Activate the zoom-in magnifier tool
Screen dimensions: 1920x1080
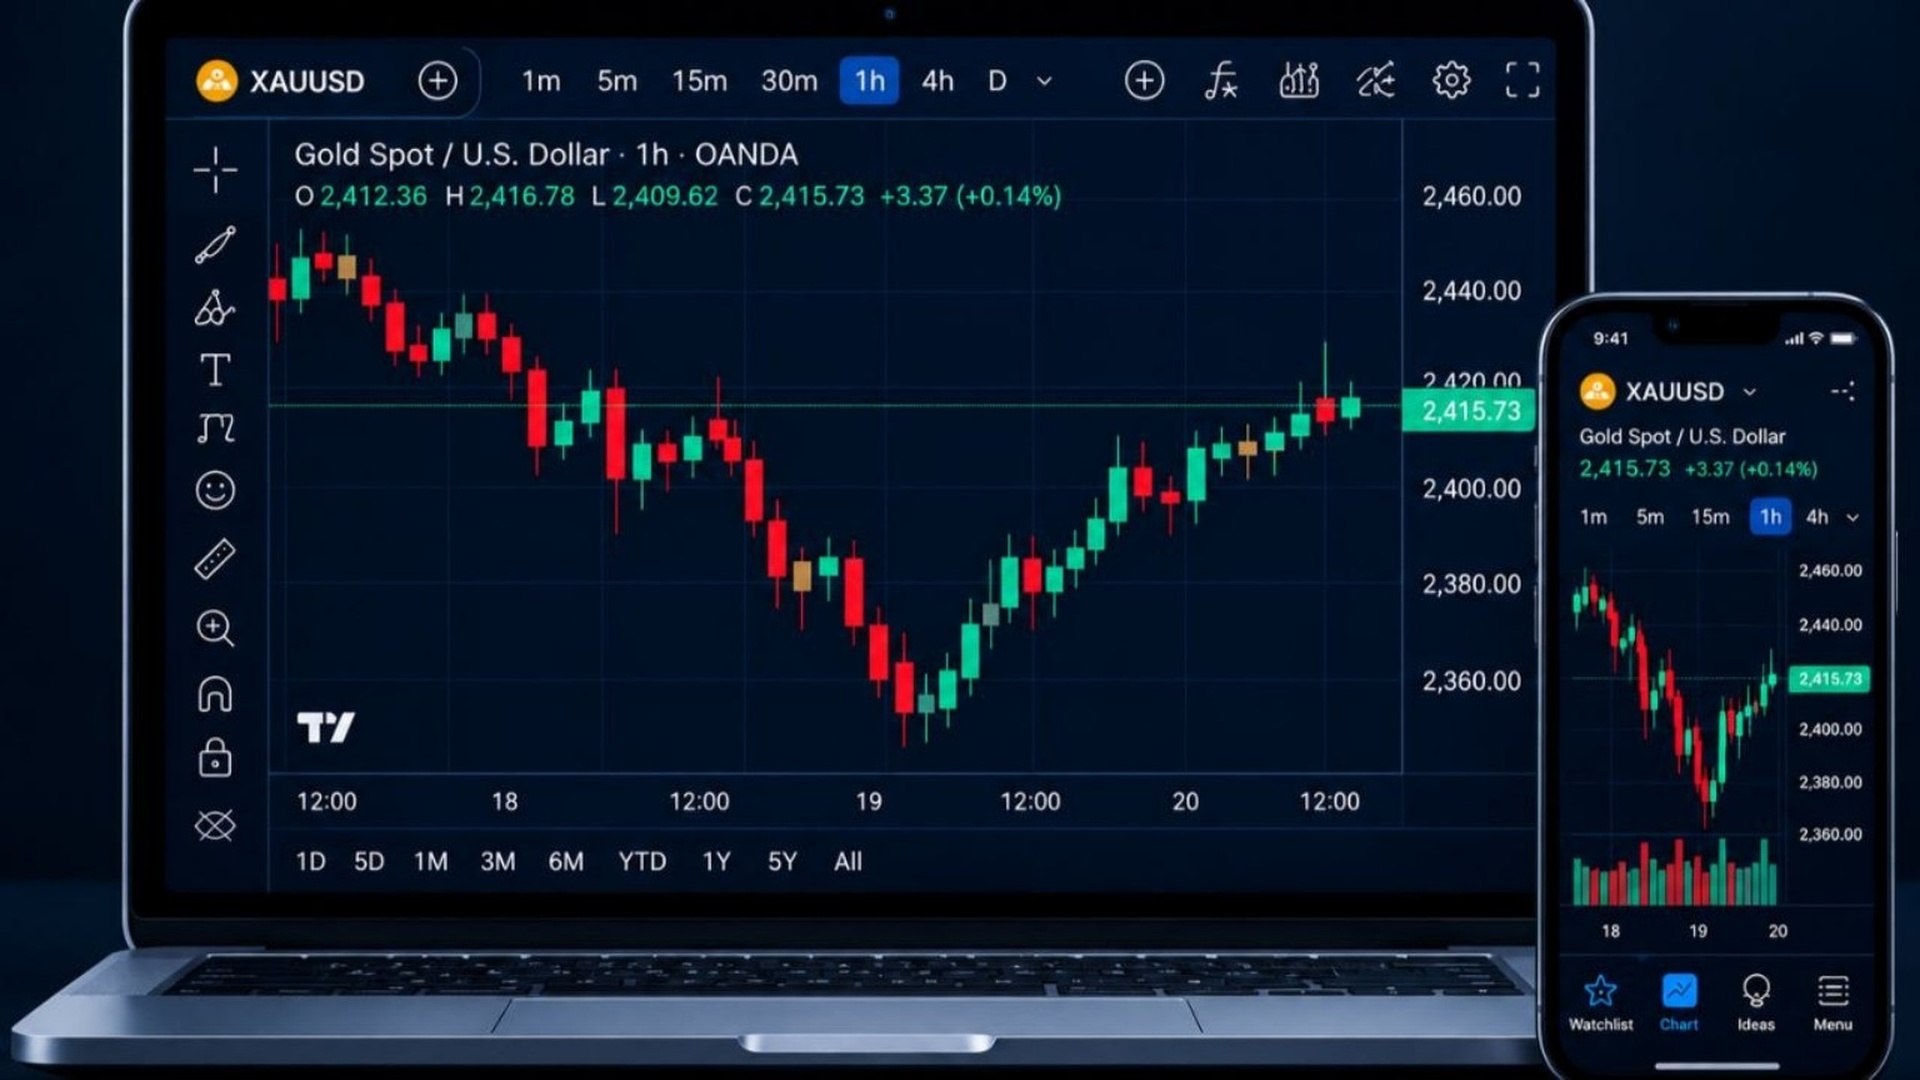tap(215, 628)
